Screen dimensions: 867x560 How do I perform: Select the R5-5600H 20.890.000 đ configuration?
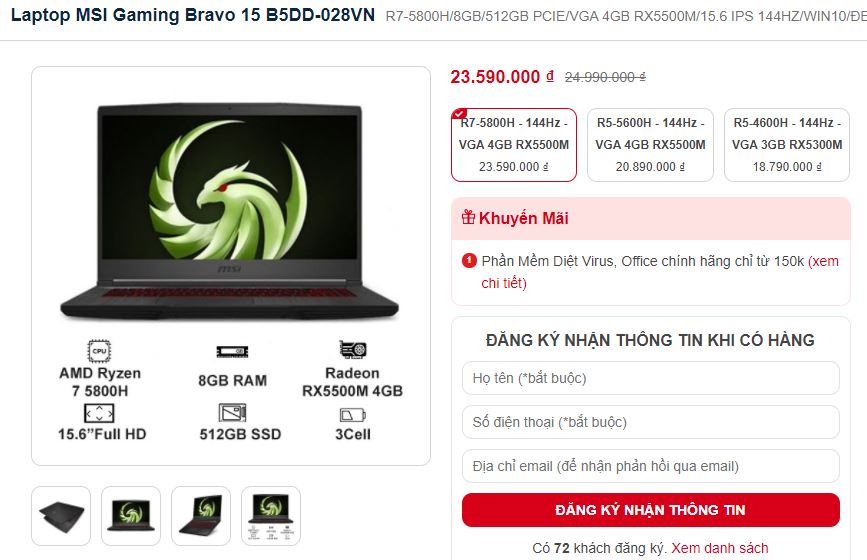click(x=650, y=145)
